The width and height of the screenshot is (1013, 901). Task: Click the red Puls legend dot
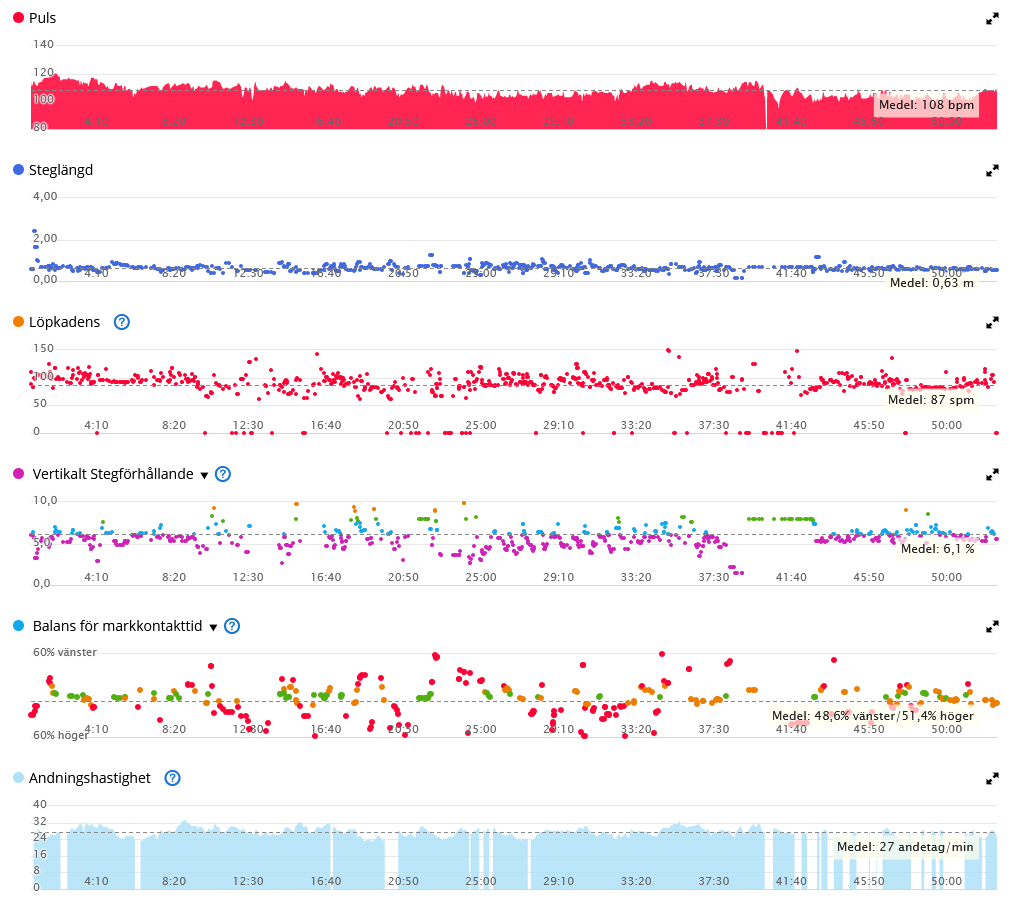pos(18,18)
